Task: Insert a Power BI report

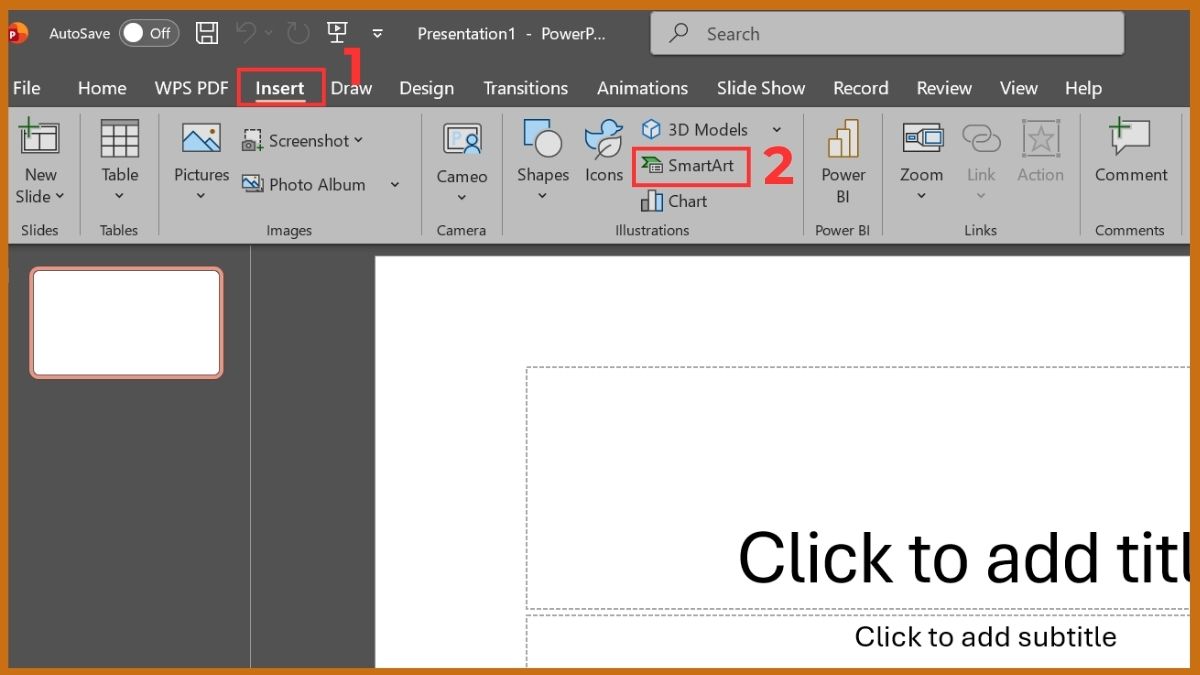Action: pos(843,160)
